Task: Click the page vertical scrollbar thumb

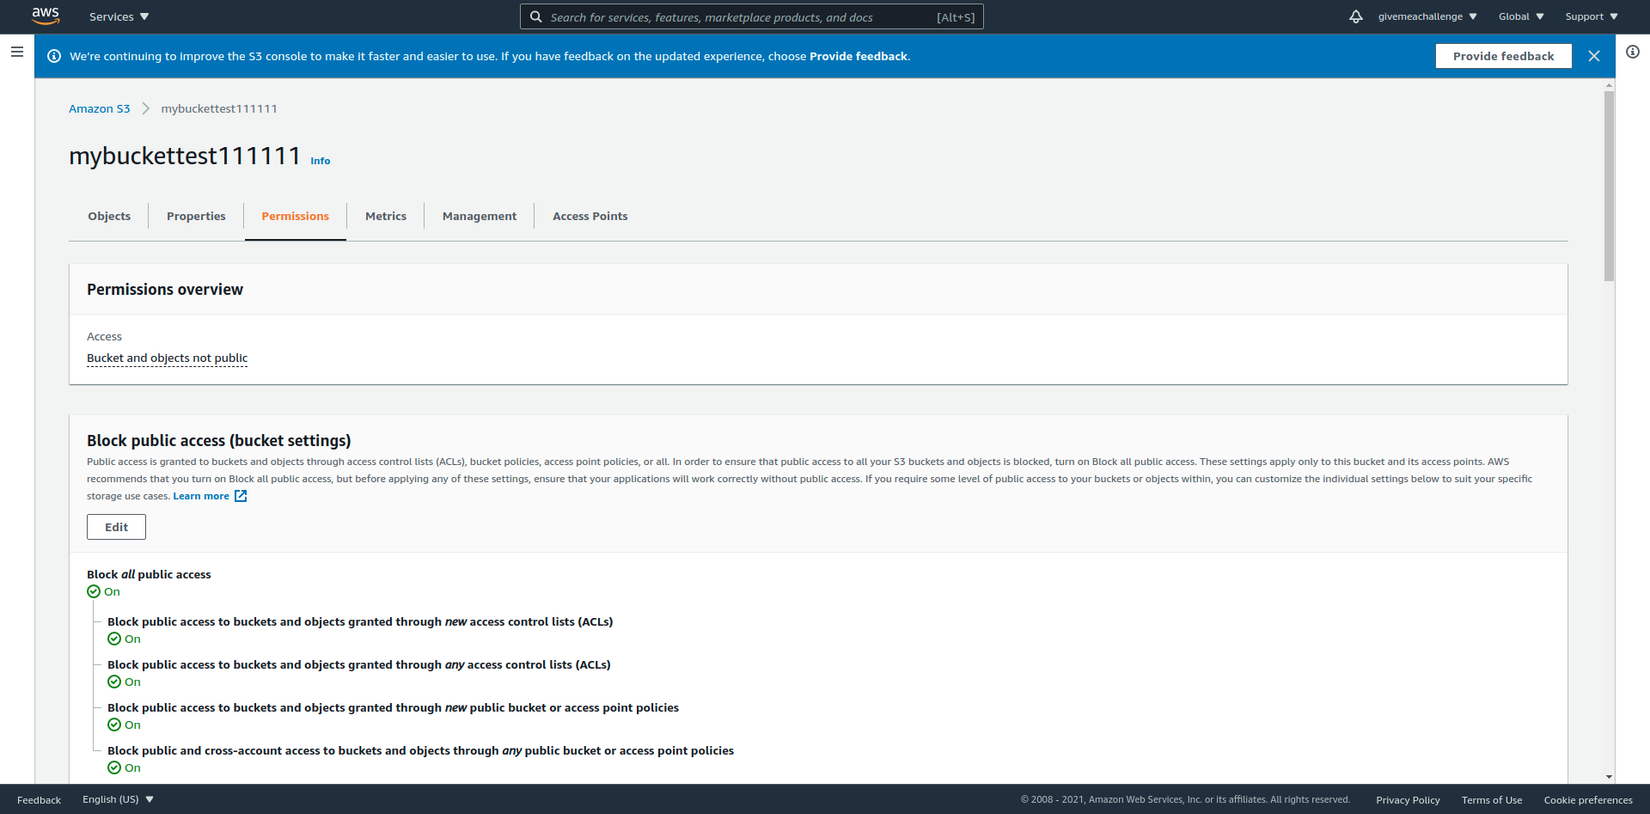Action: pyautogui.click(x=1609, y=187)
